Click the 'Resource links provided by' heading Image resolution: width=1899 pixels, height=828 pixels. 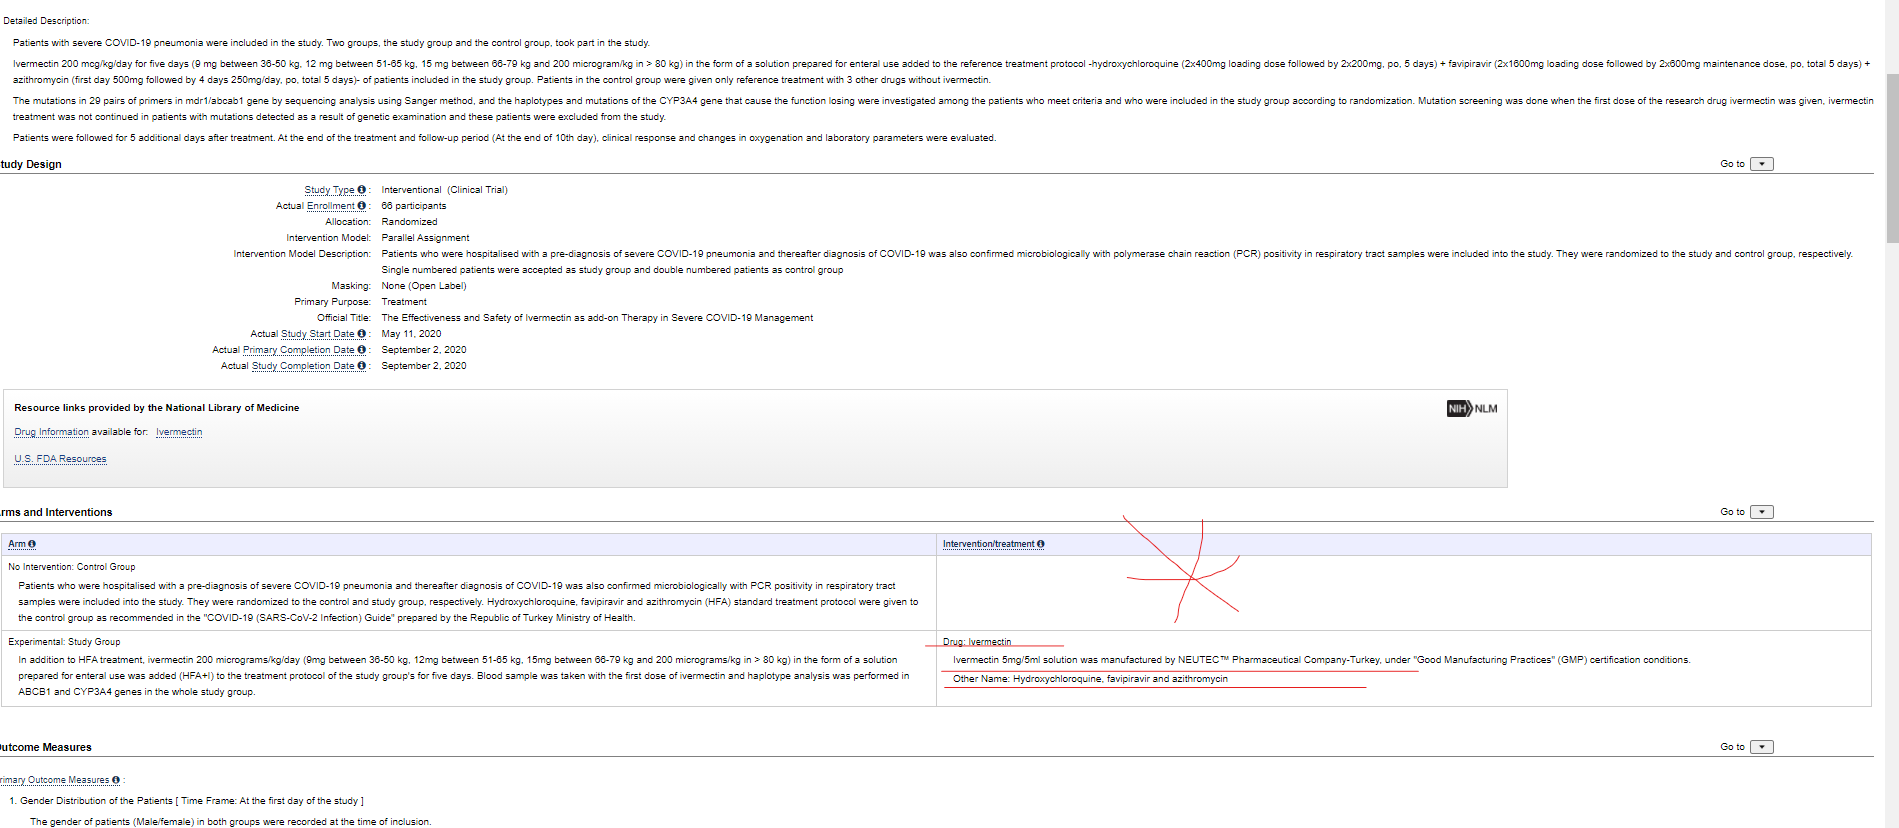tap(156, 408)
